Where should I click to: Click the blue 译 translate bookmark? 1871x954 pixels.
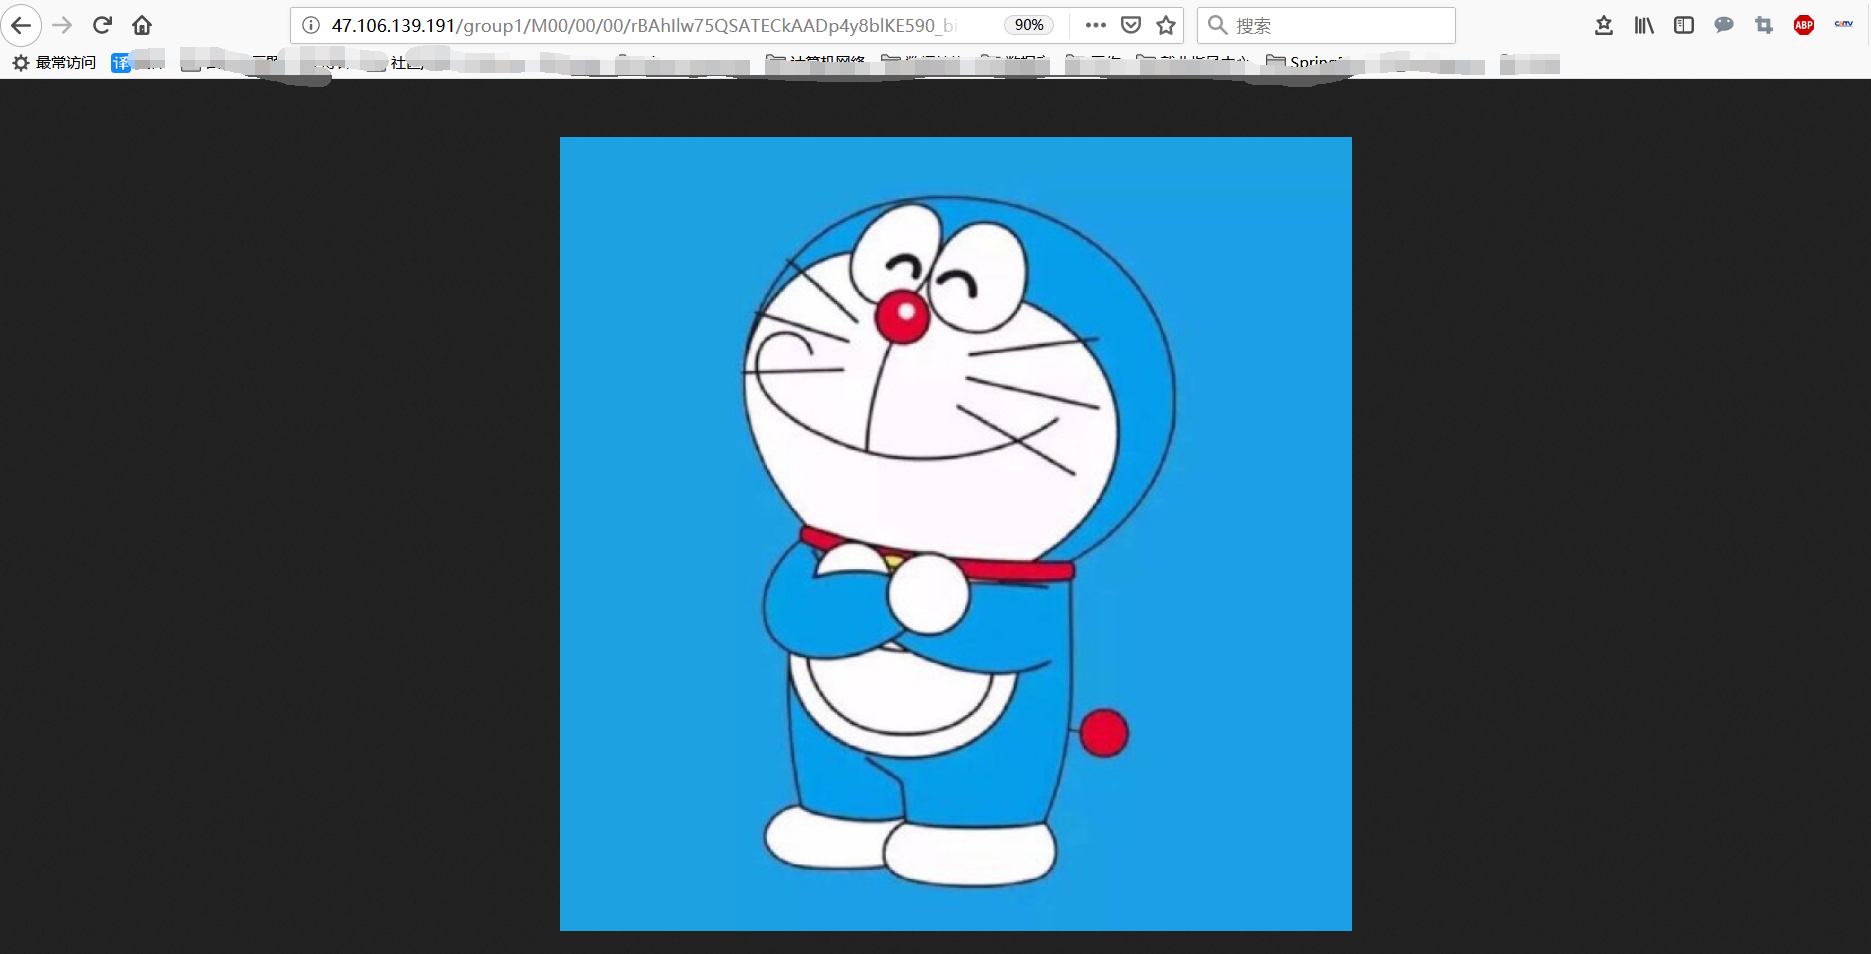coord(121,63)
